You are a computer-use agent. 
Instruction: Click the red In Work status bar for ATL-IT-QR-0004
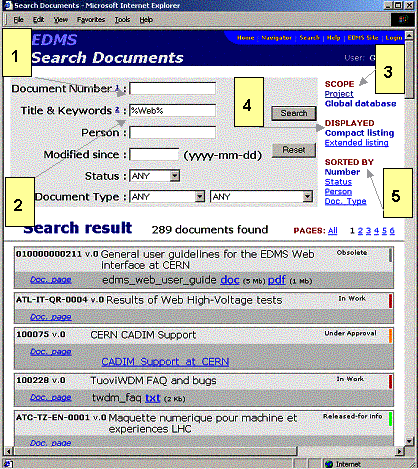[391, 301]
